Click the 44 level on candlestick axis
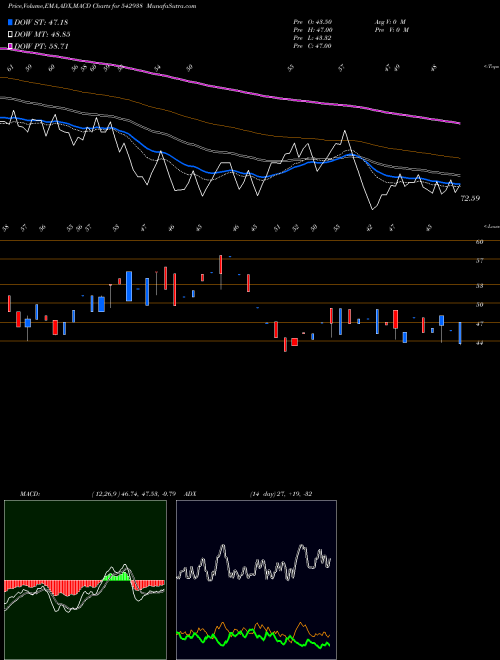The image size is (500, 660). (479, 343)
